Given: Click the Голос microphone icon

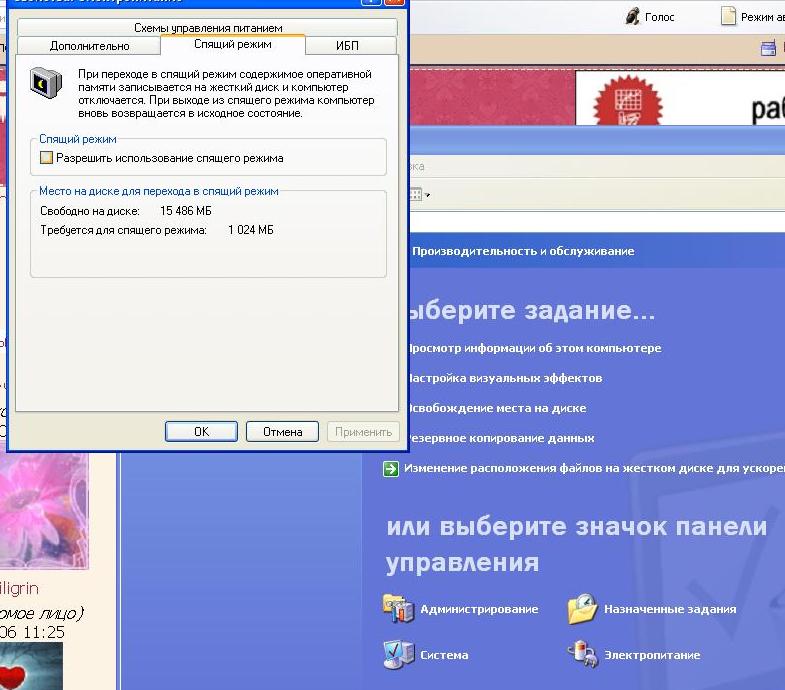Looking at the screenshot, I should click(x=633, y=17).
